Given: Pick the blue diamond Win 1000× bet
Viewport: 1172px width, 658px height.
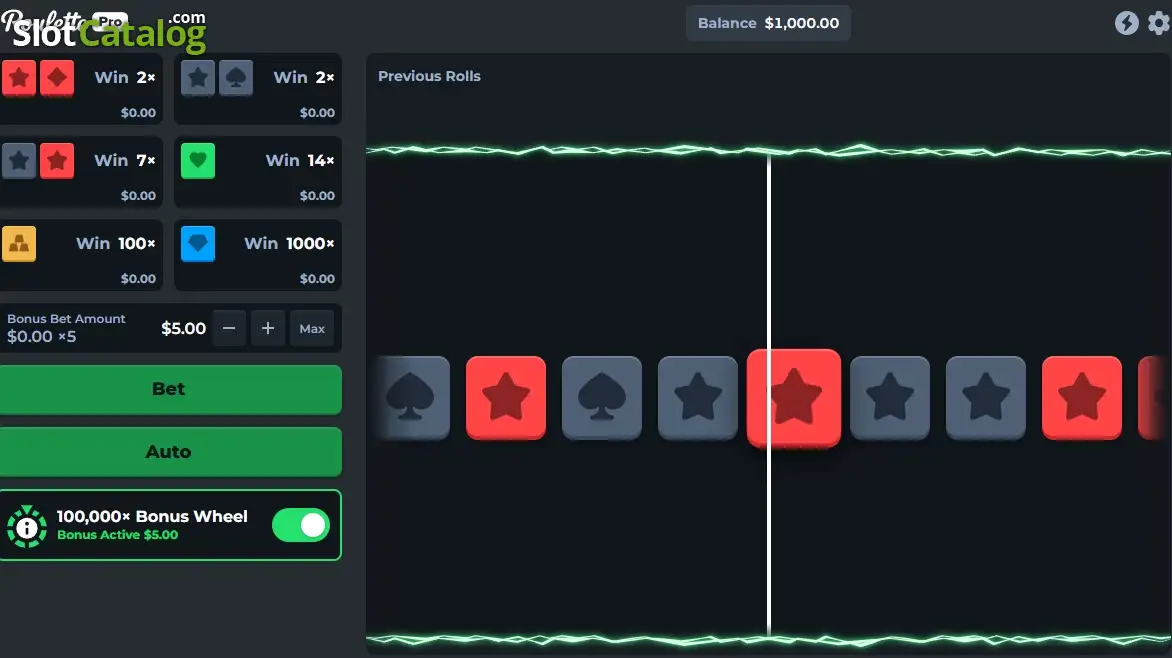Looking at the screenshot, I should click(258, 256).
